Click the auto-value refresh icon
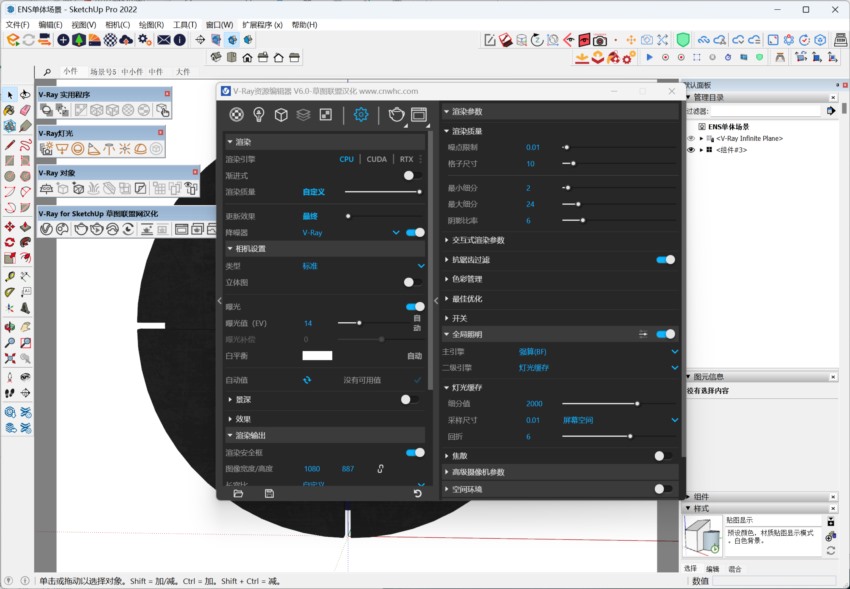 click(x=307, y=380)
